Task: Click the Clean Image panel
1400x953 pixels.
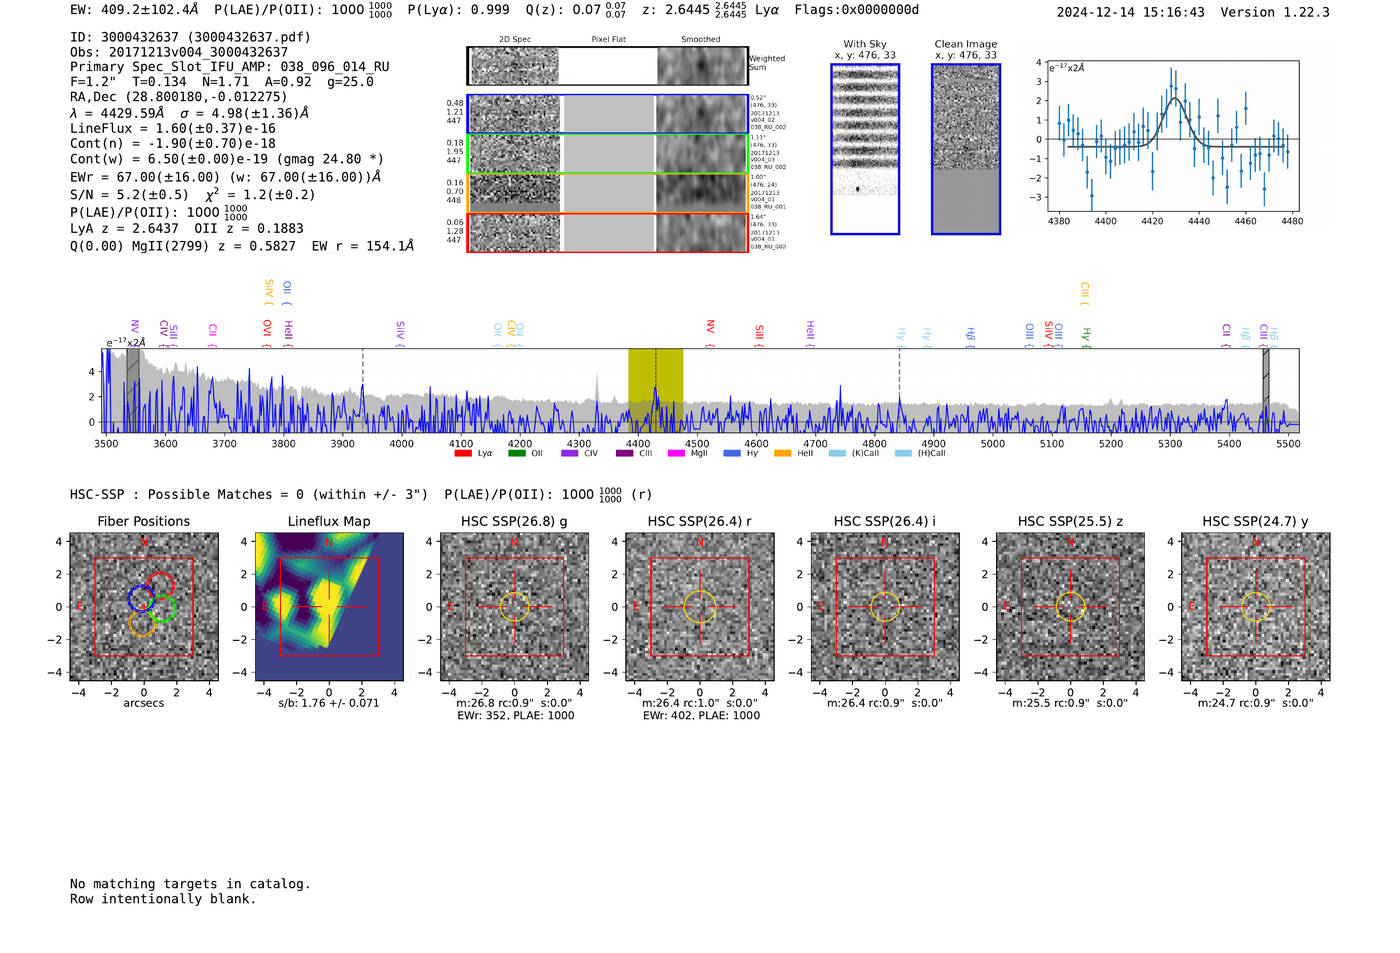Action: [x=966, y=149]
